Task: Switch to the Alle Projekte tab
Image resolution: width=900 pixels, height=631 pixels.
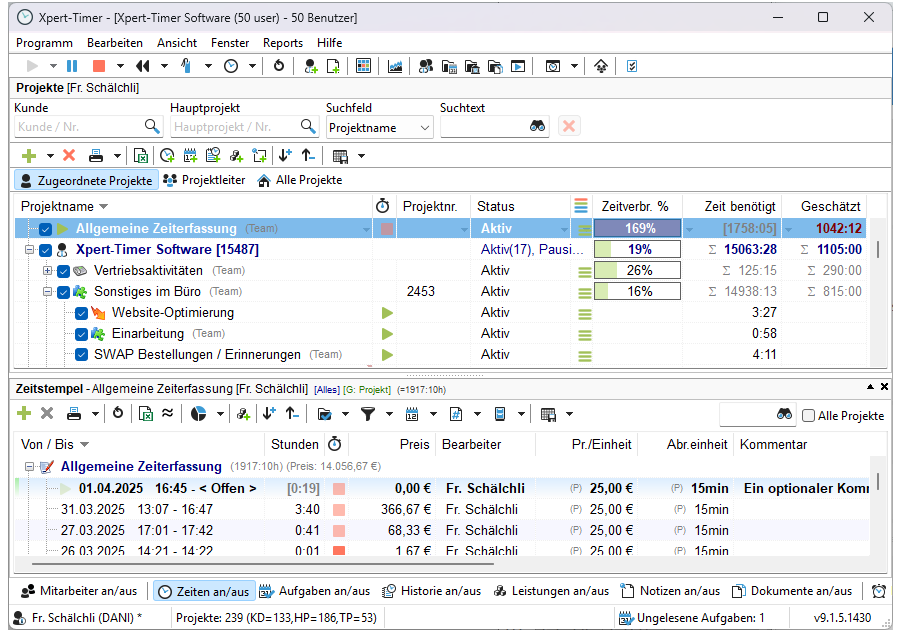Action: [x=299, y=180]
